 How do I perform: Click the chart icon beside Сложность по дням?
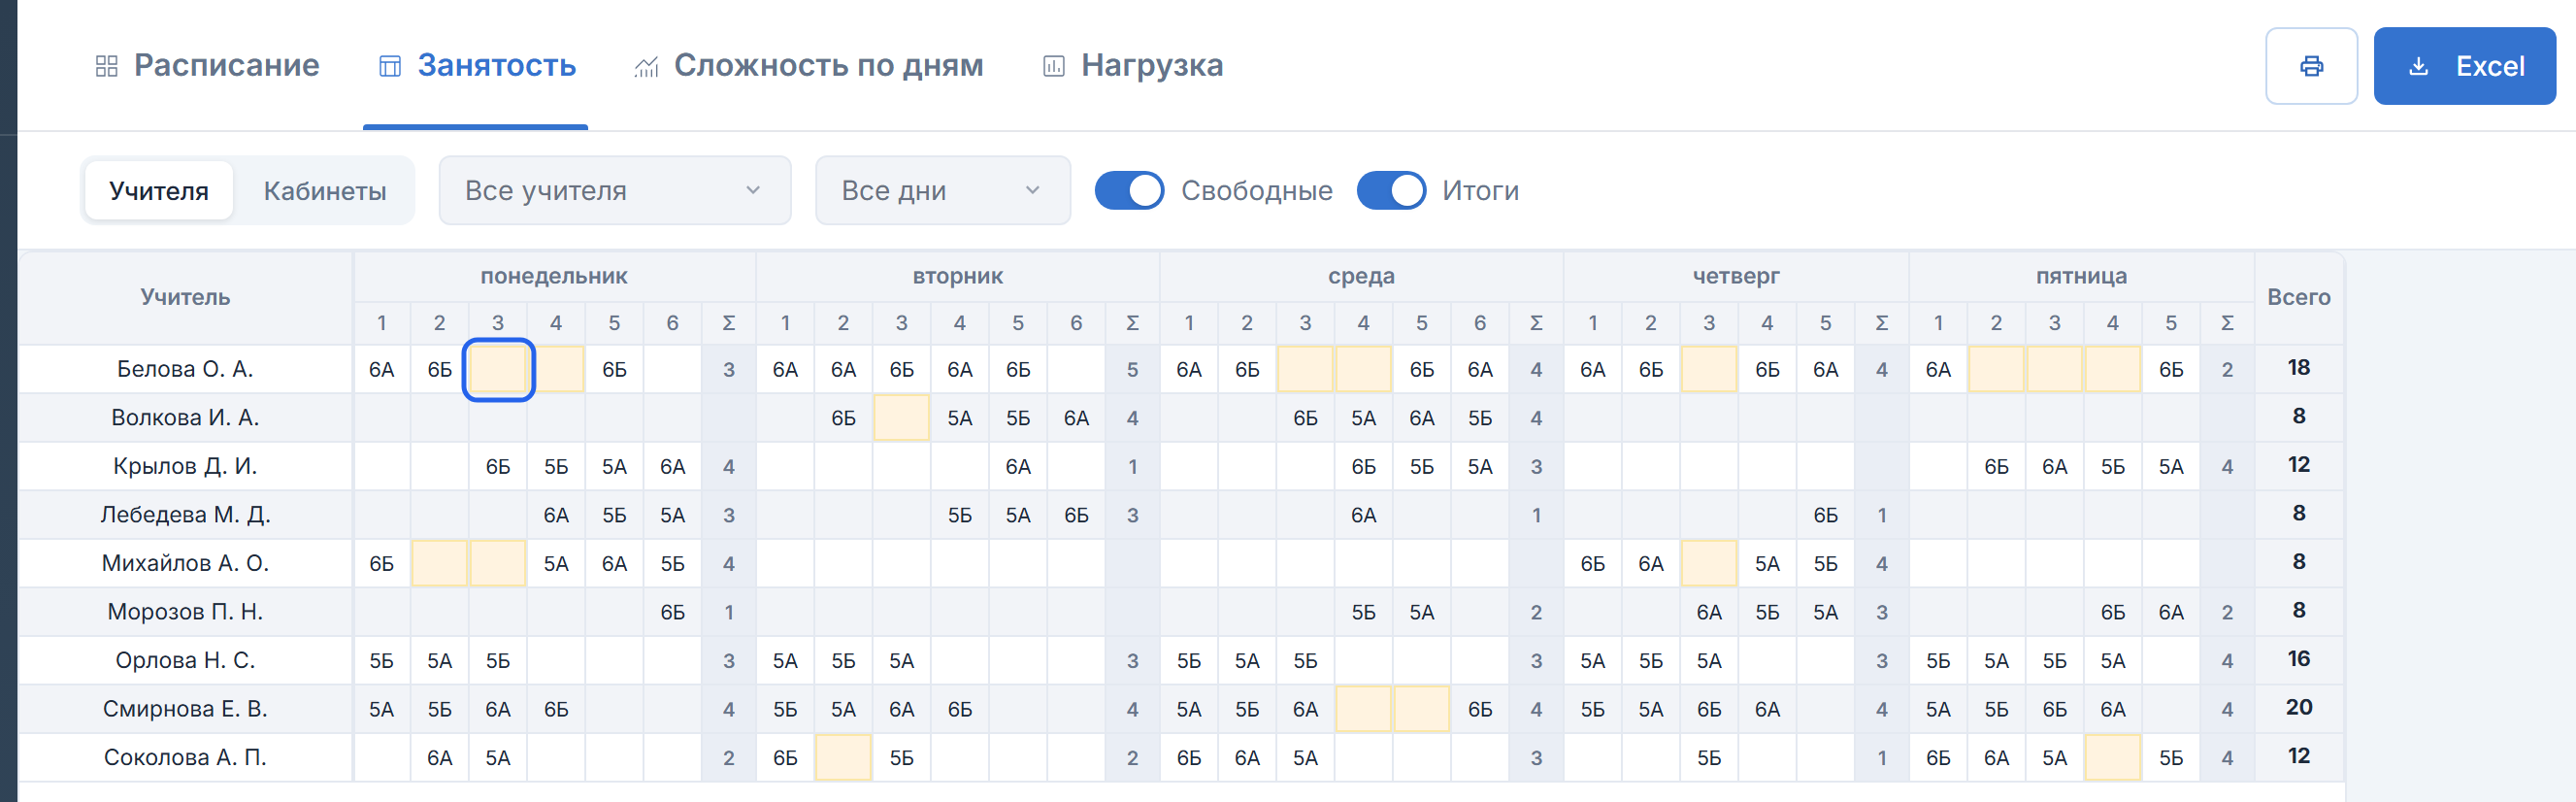(646, 66)
